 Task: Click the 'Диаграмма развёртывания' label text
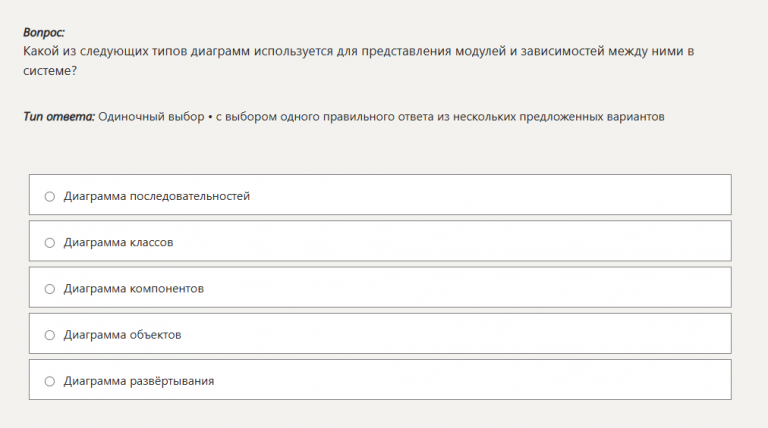(x=139, y=381)
